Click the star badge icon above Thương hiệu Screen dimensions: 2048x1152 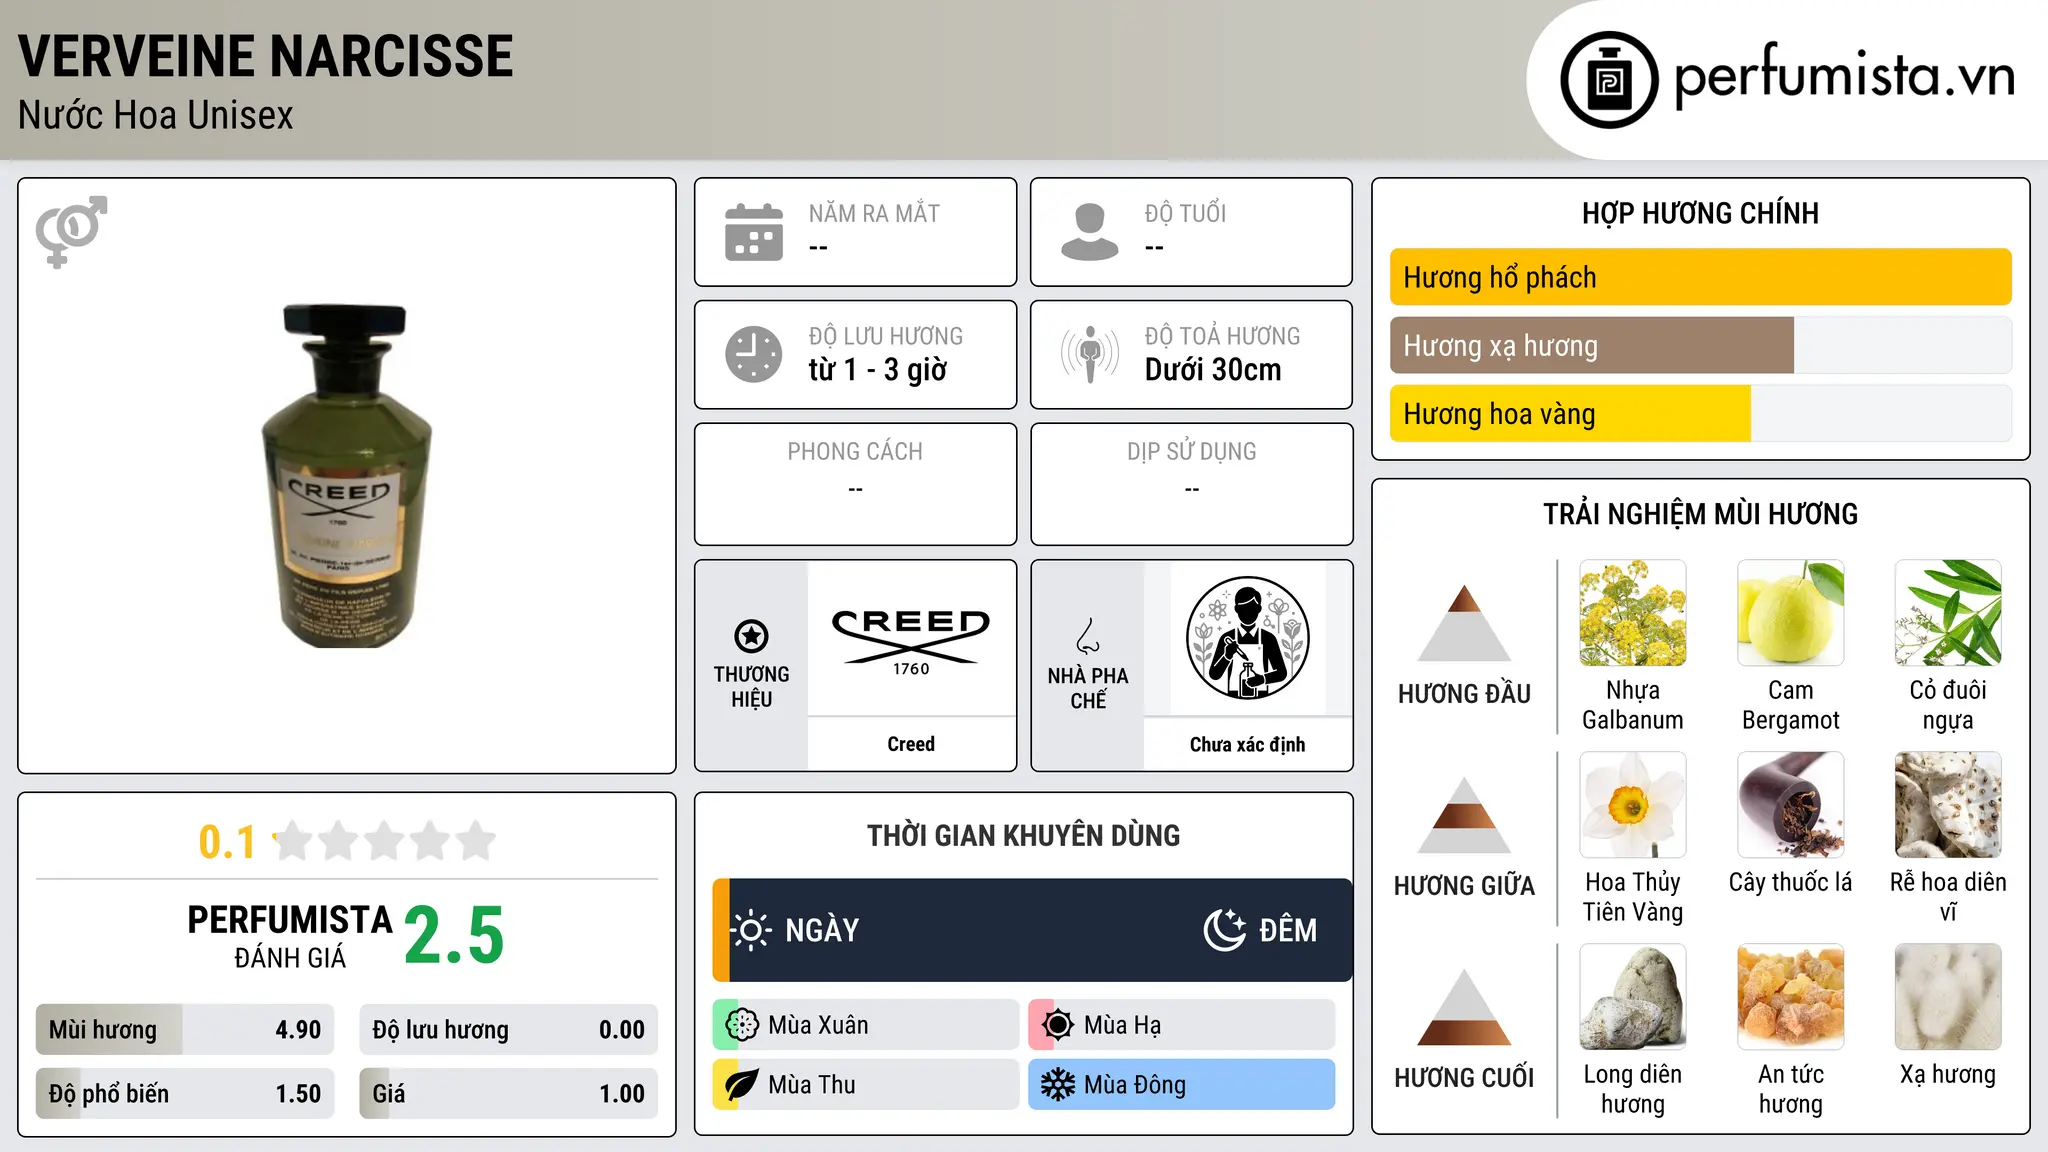[x=751, y=636]
